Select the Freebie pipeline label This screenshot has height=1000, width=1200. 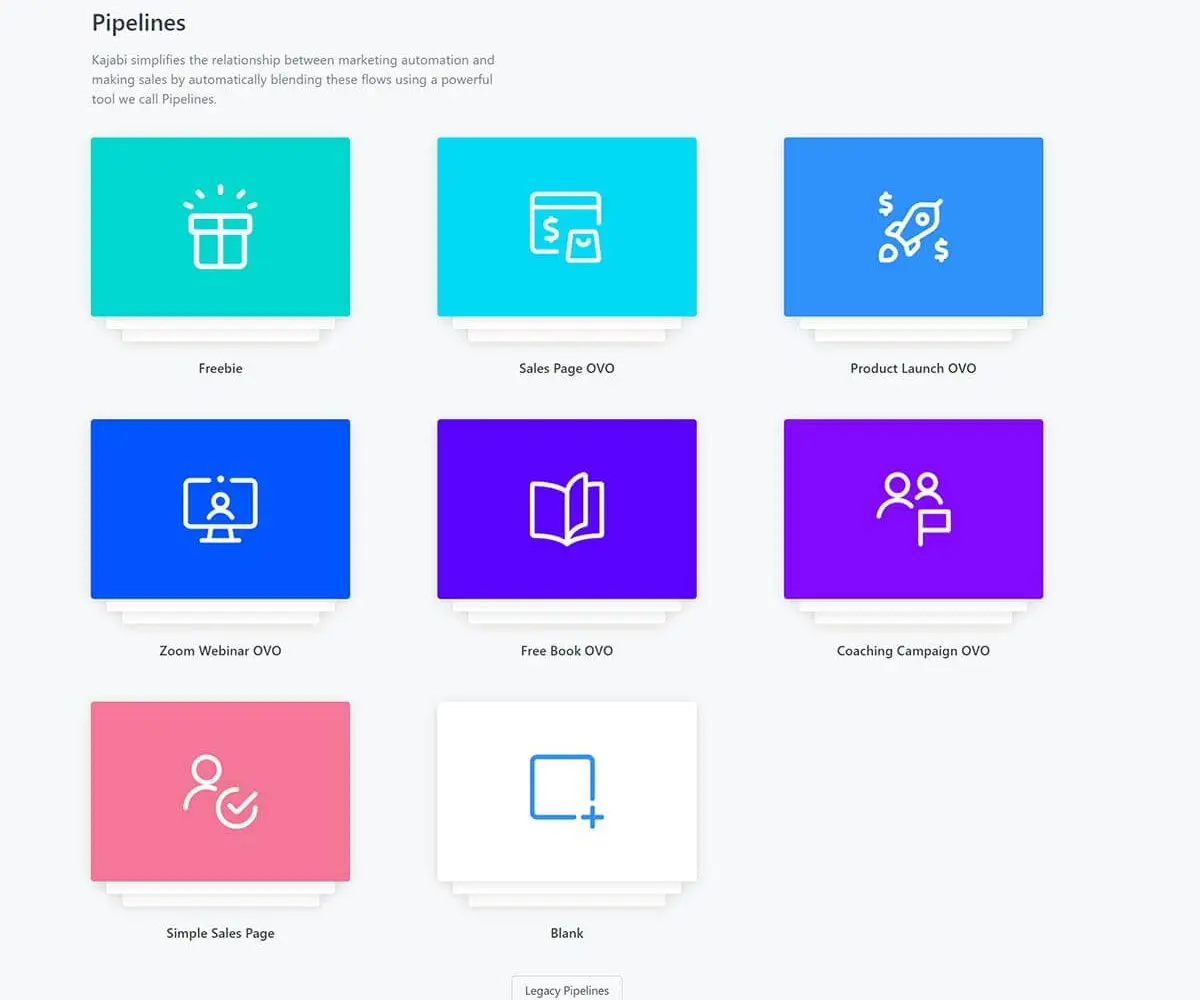[x=220, y=368]
